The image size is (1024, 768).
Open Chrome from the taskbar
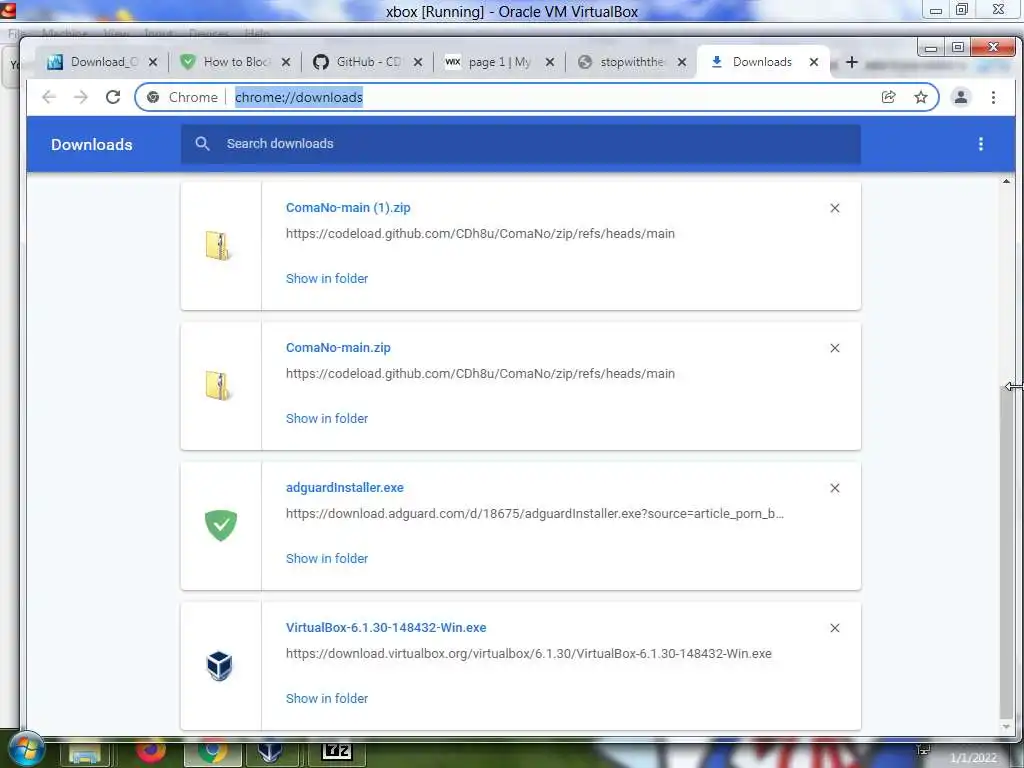pyautogui.click(x=212, y=752)
